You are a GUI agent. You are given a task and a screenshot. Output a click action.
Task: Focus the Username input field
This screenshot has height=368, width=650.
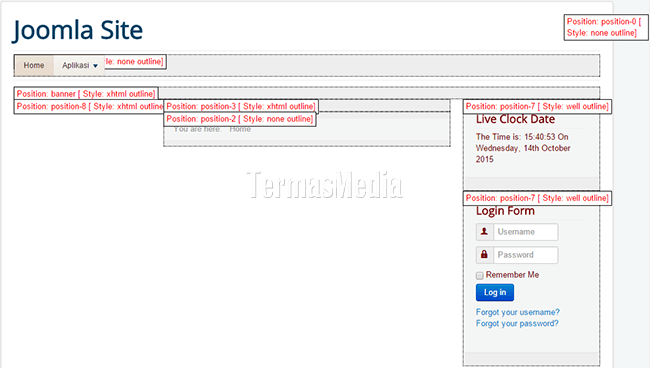526,232
